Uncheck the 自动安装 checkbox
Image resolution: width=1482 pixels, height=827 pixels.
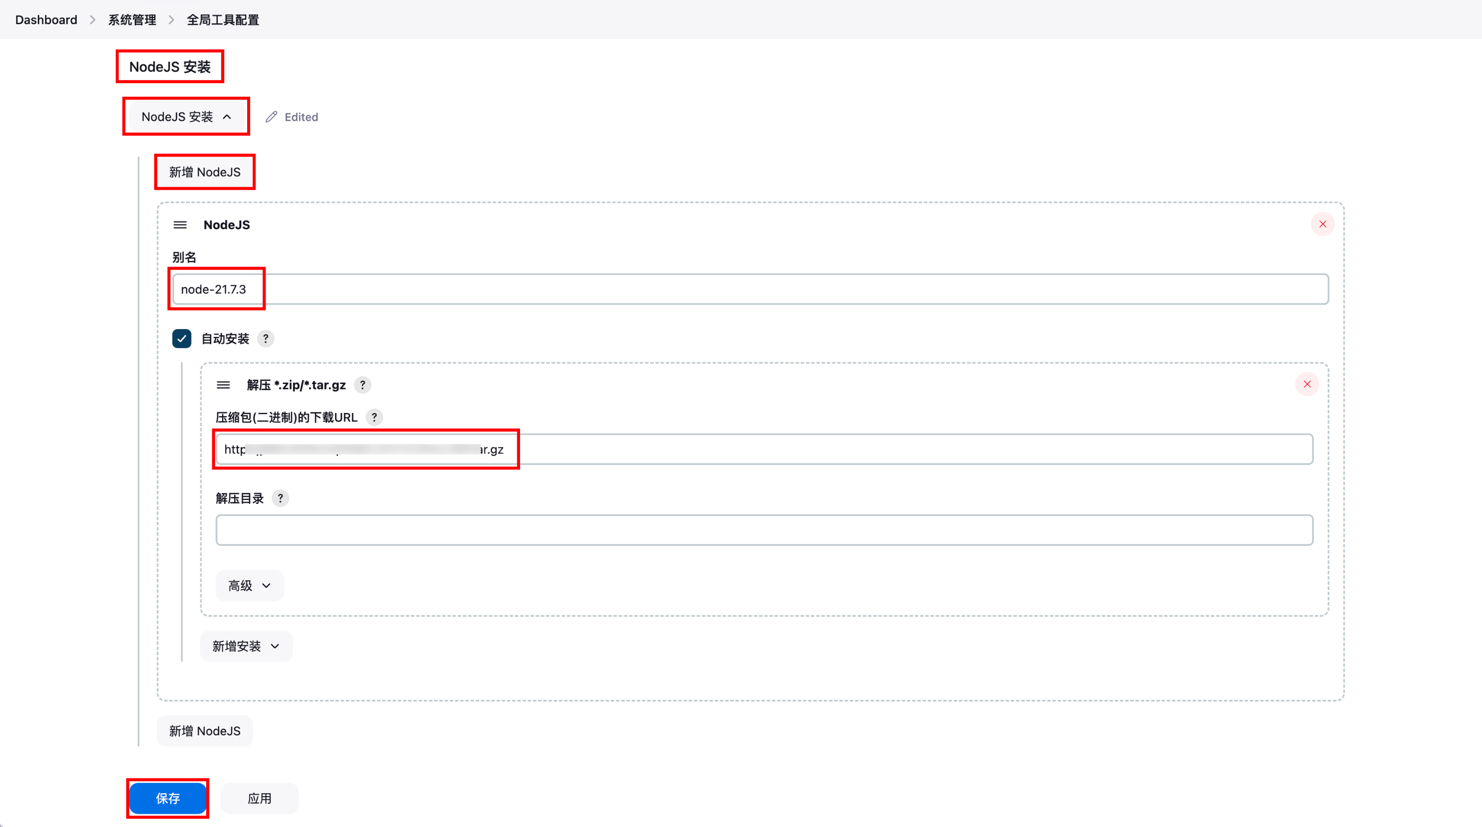[x=182, y=339]
